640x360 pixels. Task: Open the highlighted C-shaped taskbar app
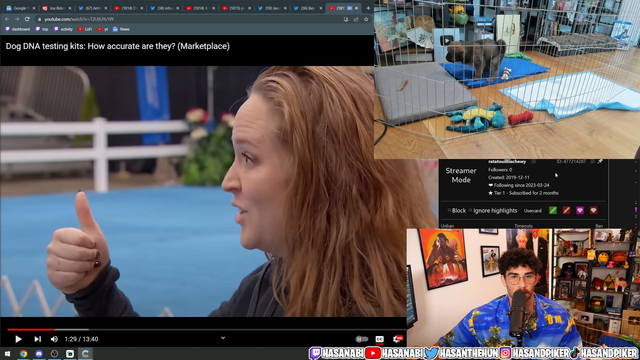(x=85, y=353)
